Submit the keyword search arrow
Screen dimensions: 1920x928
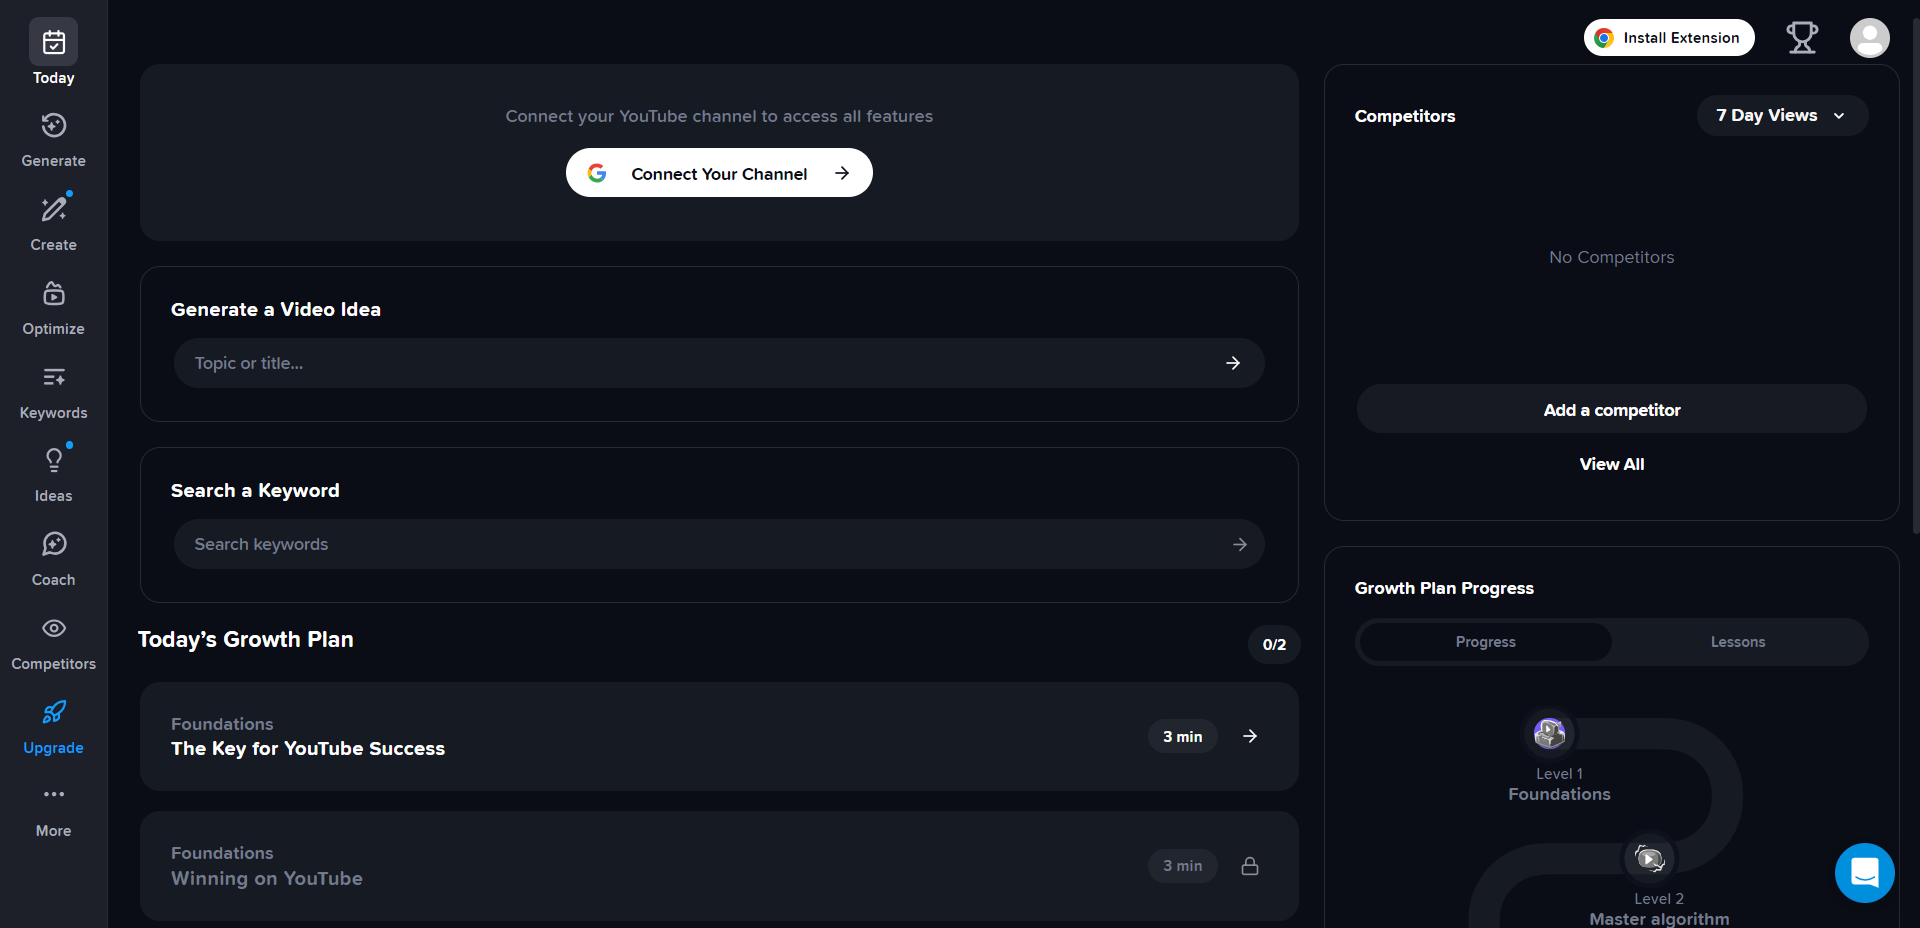(1240, 544)
